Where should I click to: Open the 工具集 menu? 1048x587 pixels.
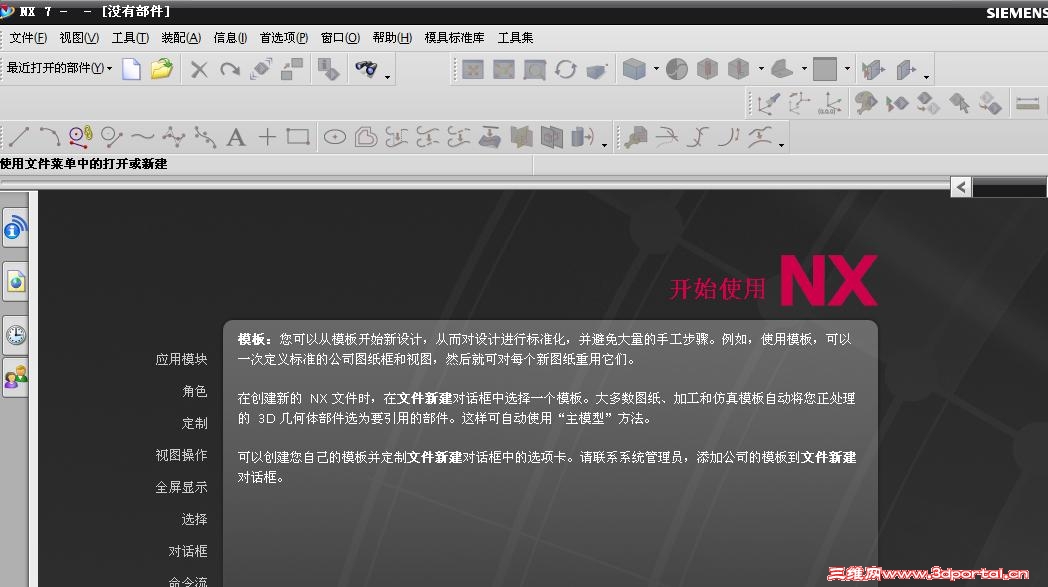click(515, 38)
